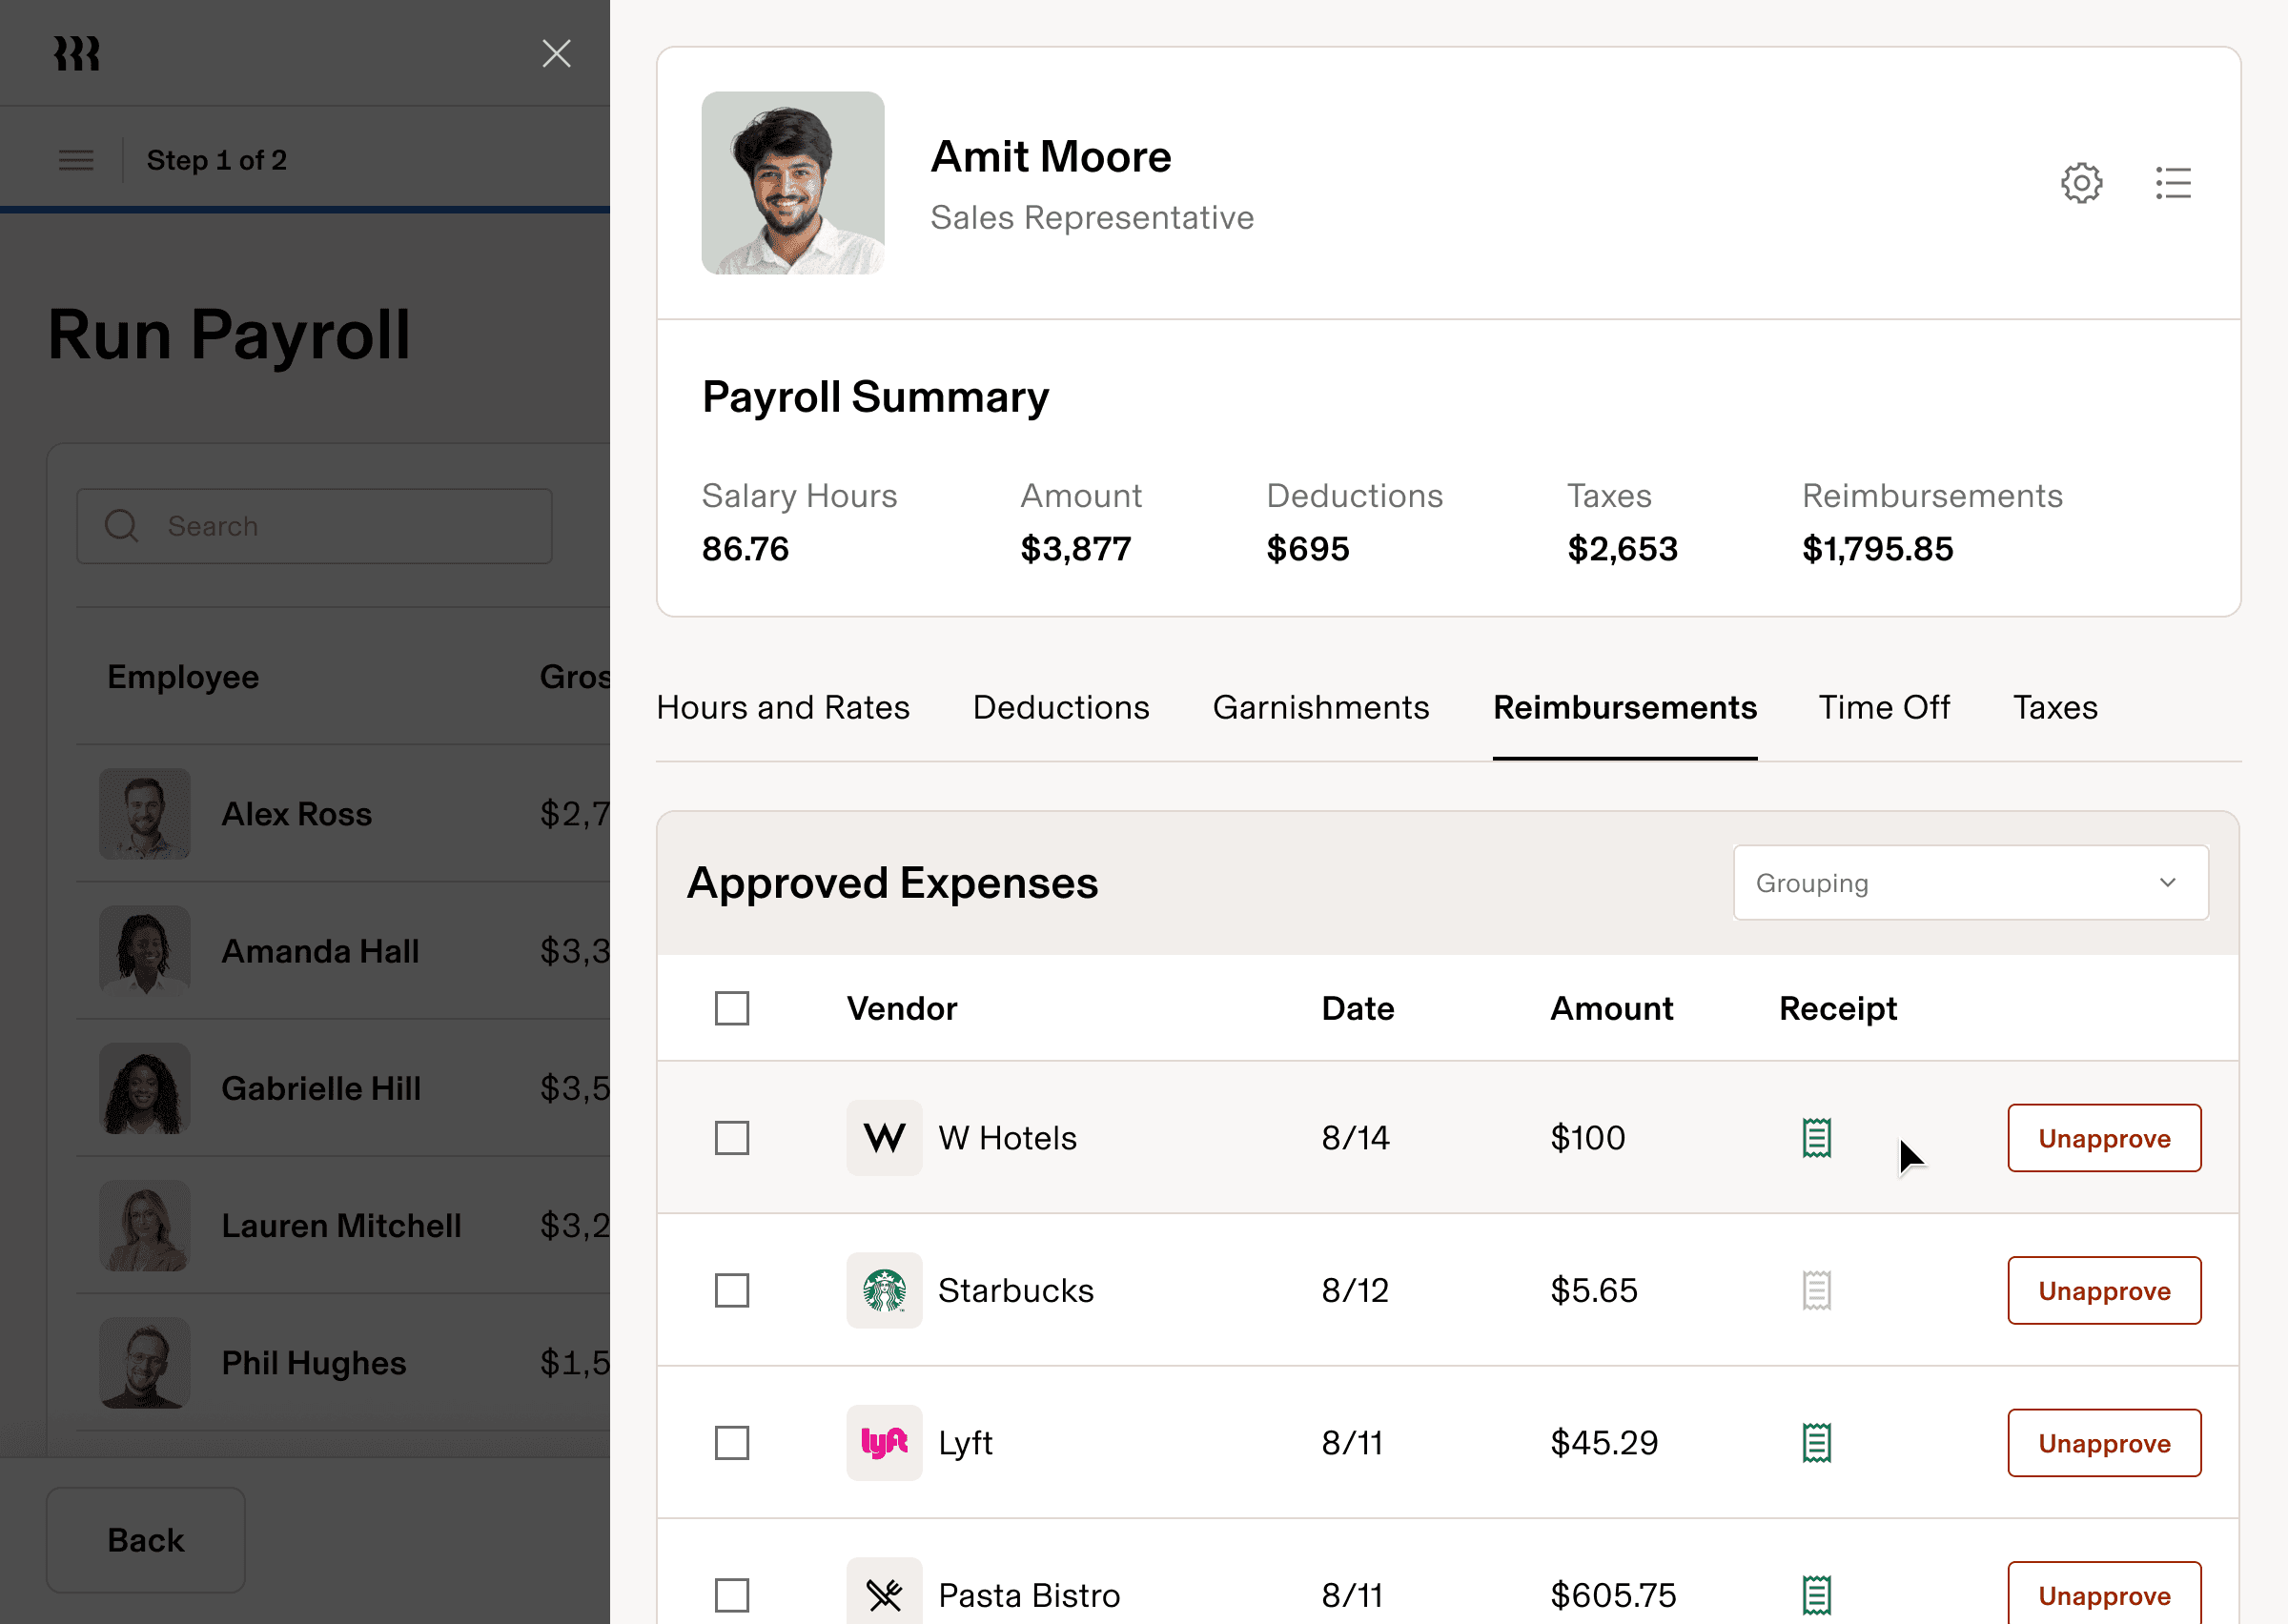
Task: Click the Pasta Bistro vendor logo
Action: tap(884, 1592)
